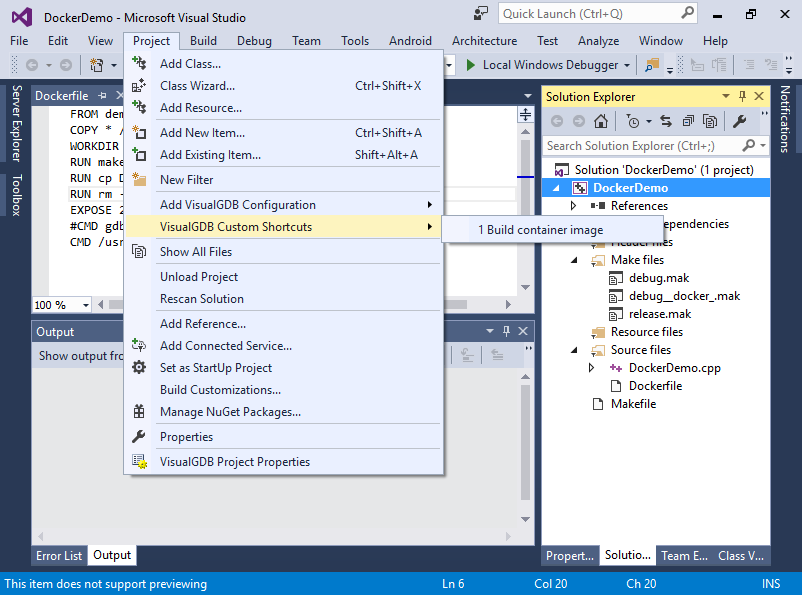
Task: Toggle the Show All Files icon in the Solution Explorer toolbar
Action: 710,121
